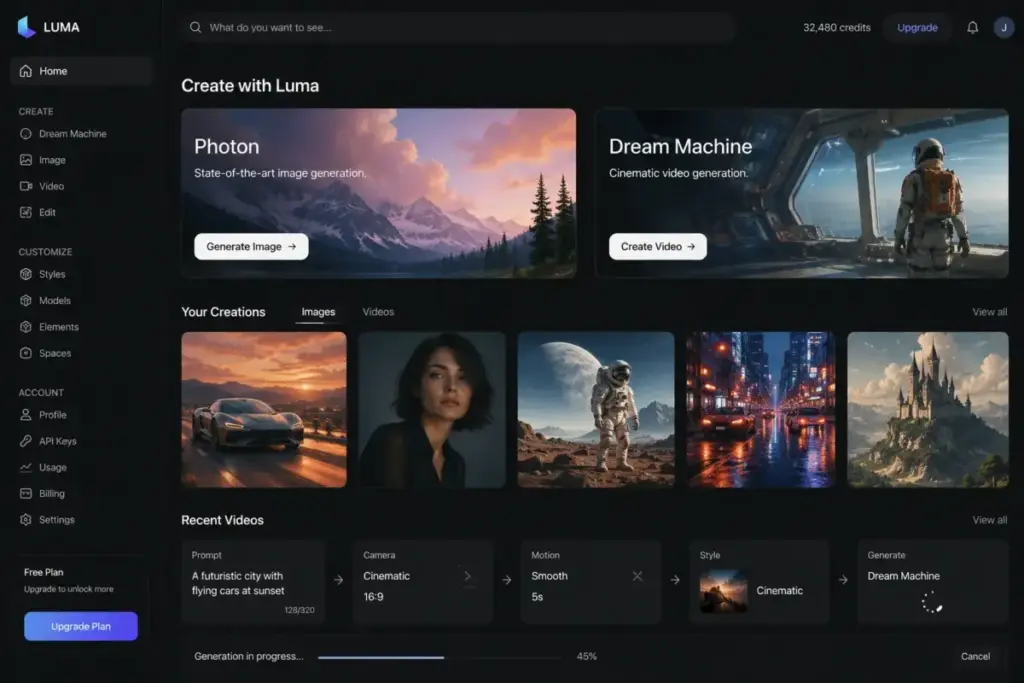Click the 32,480 credits text

pos(837,27)
